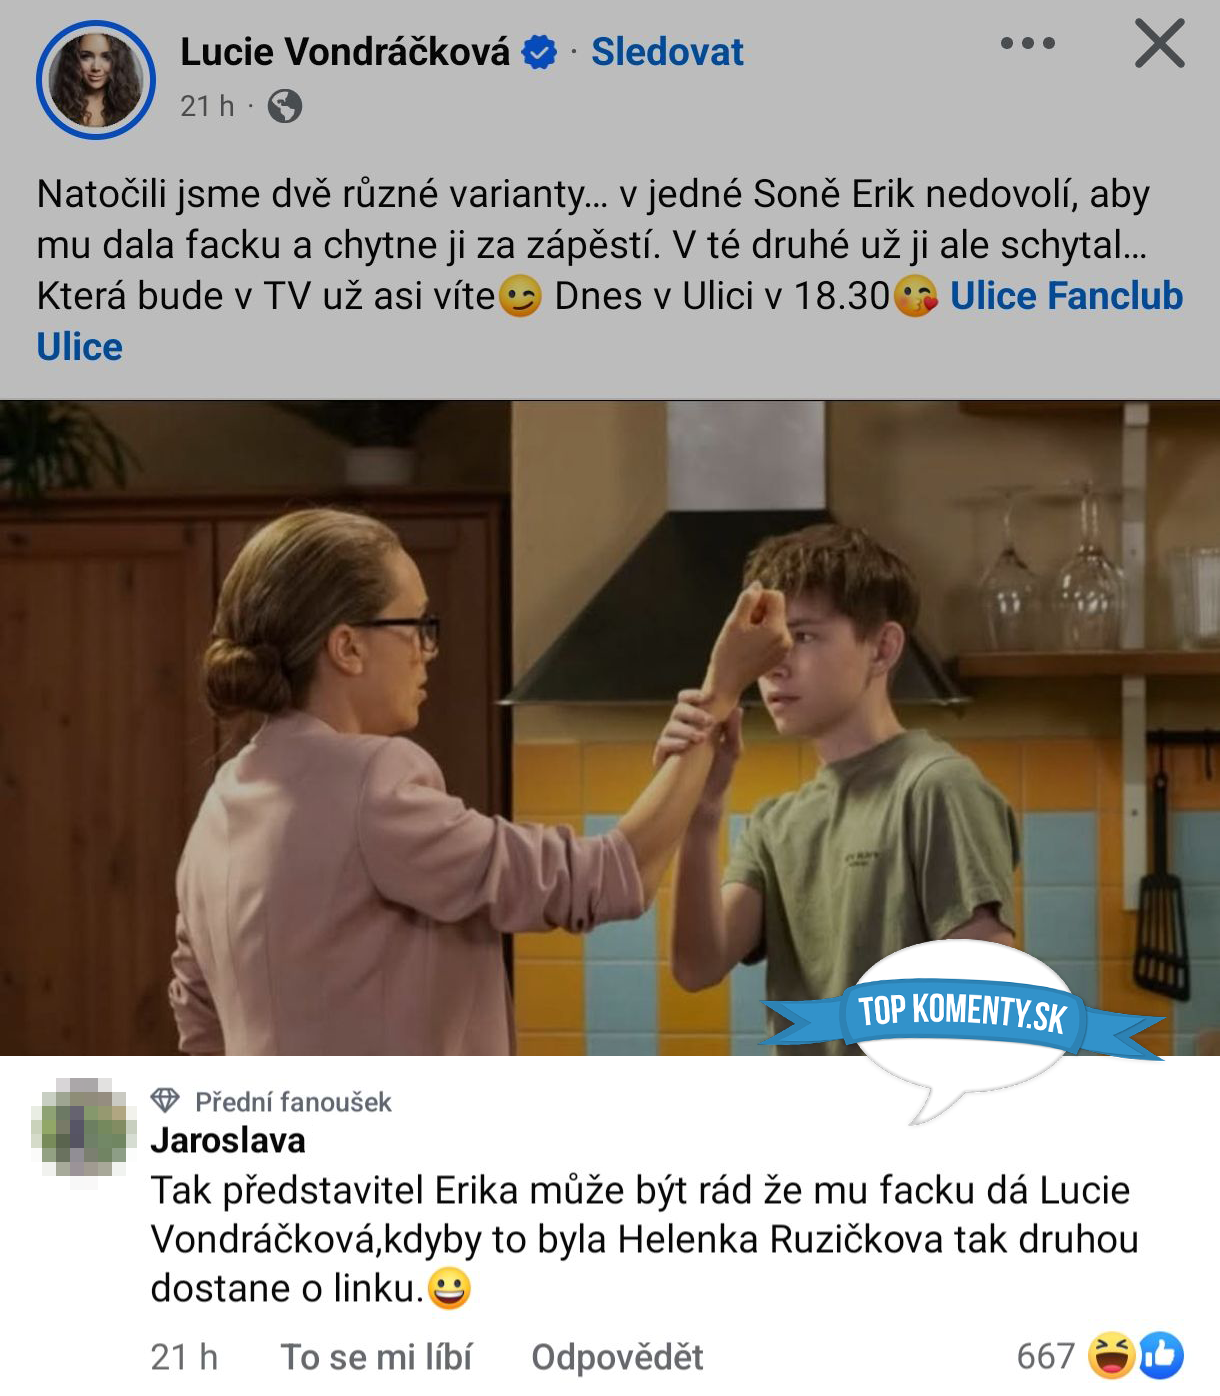Screen dimensions: 1220x1396
Task: Open Lucie Vondráčková's profile picture
Action: 96,80
